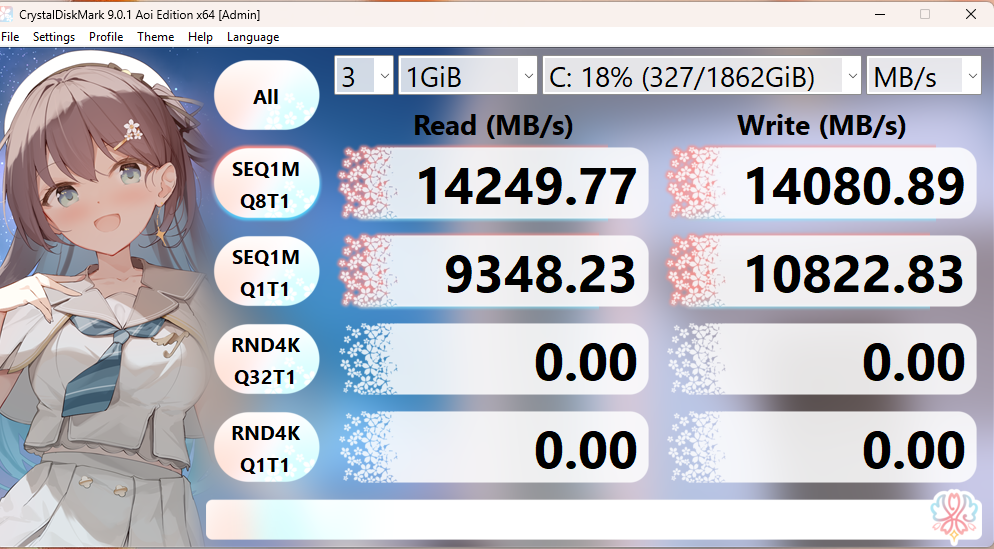
Task: Maximize the CrystalDiskMark window
Action: point(925,14)
